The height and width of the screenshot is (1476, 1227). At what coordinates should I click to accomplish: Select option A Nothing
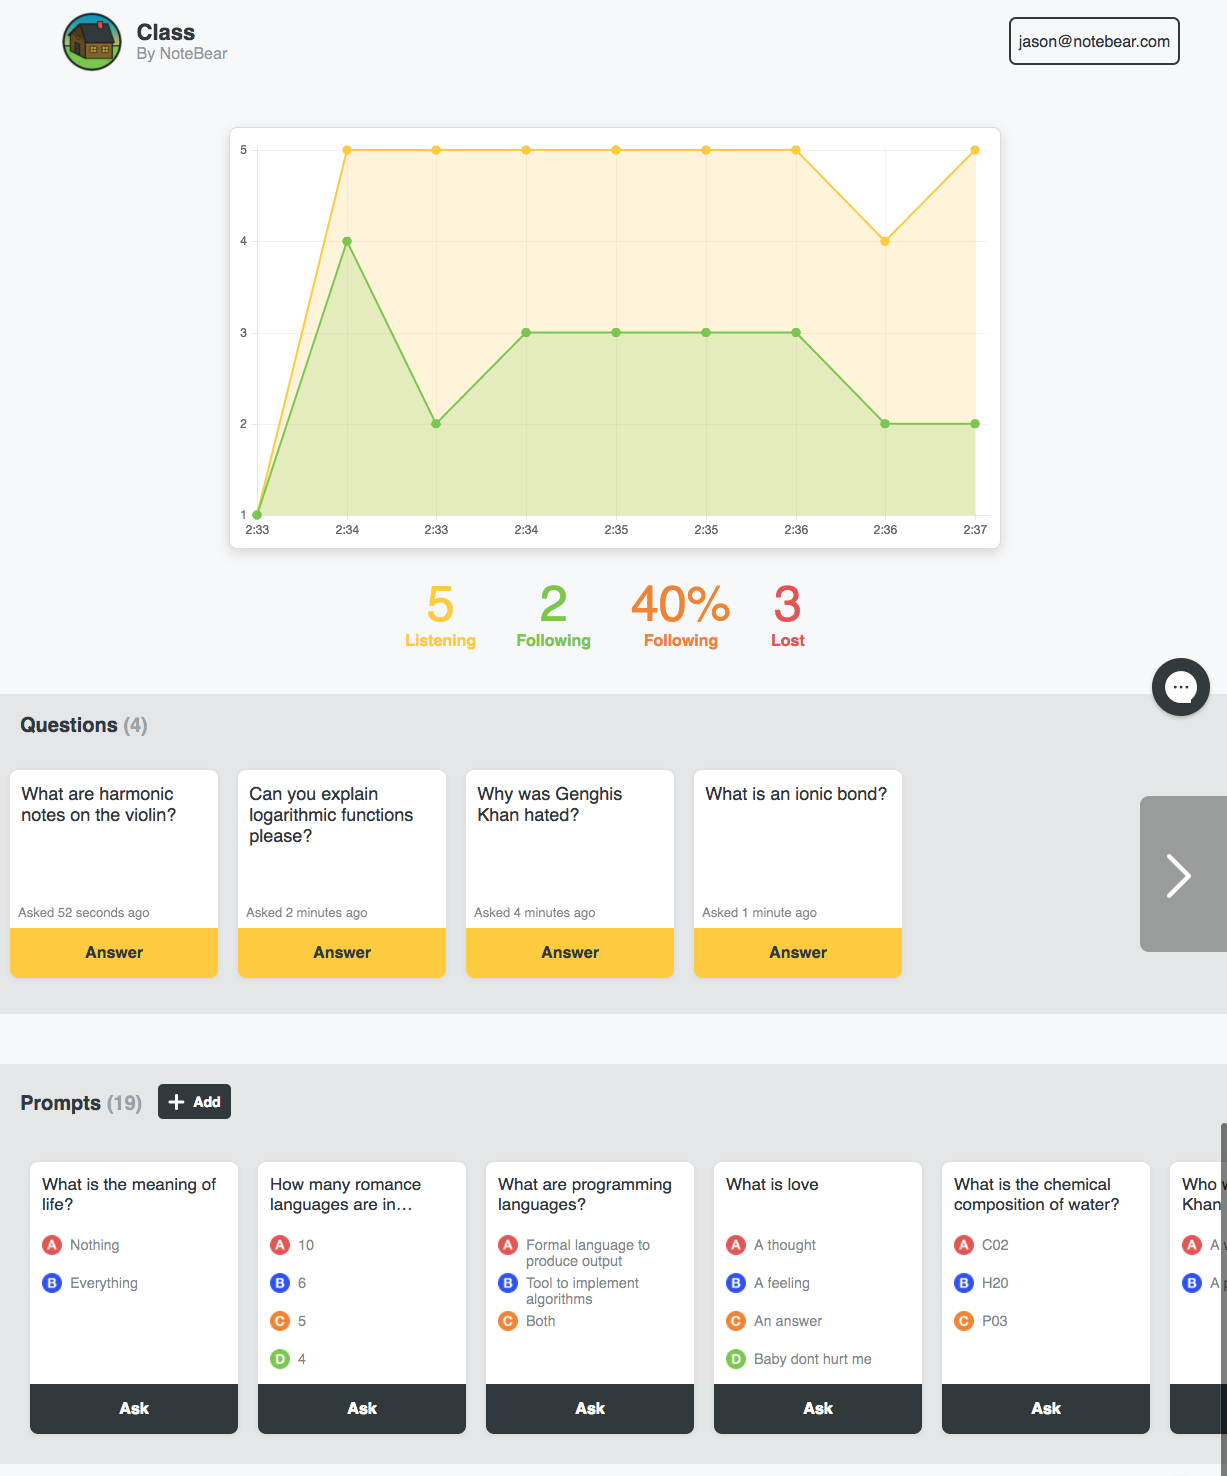(x=81, y=1245)
